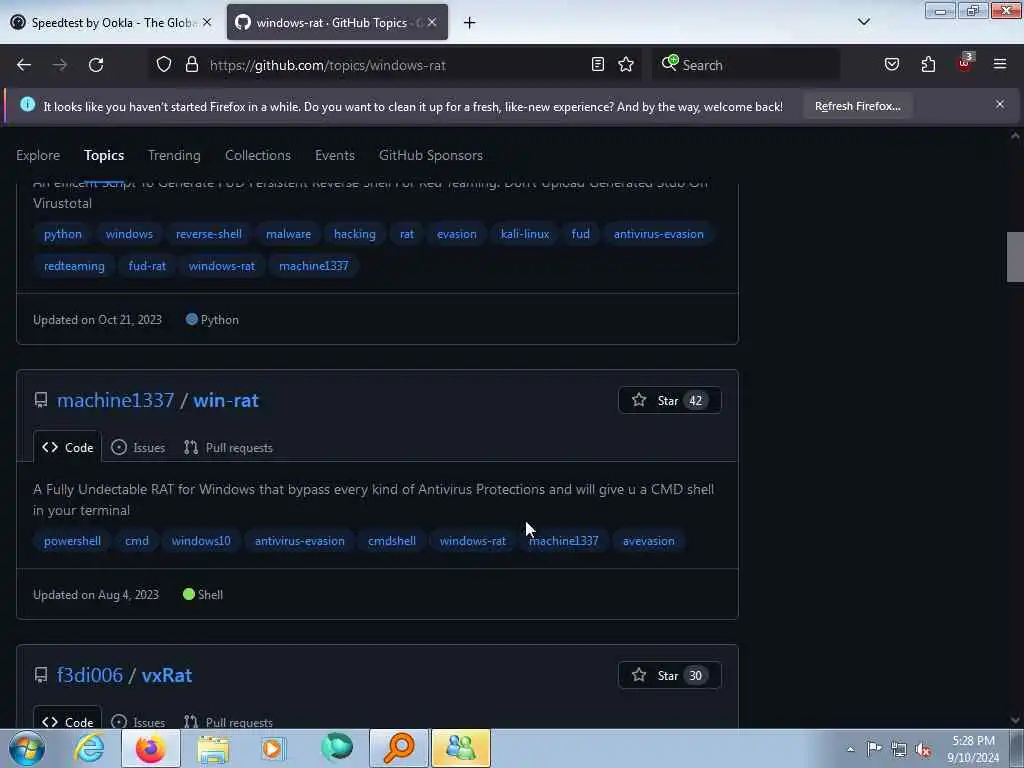Focus the Search box in toolbar
The image size is (1024, 768).
click(x=744, y=65)
